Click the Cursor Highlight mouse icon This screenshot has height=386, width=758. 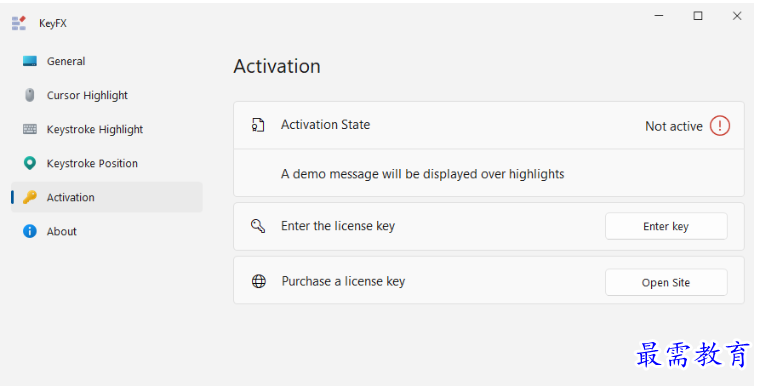coord(29,95)
